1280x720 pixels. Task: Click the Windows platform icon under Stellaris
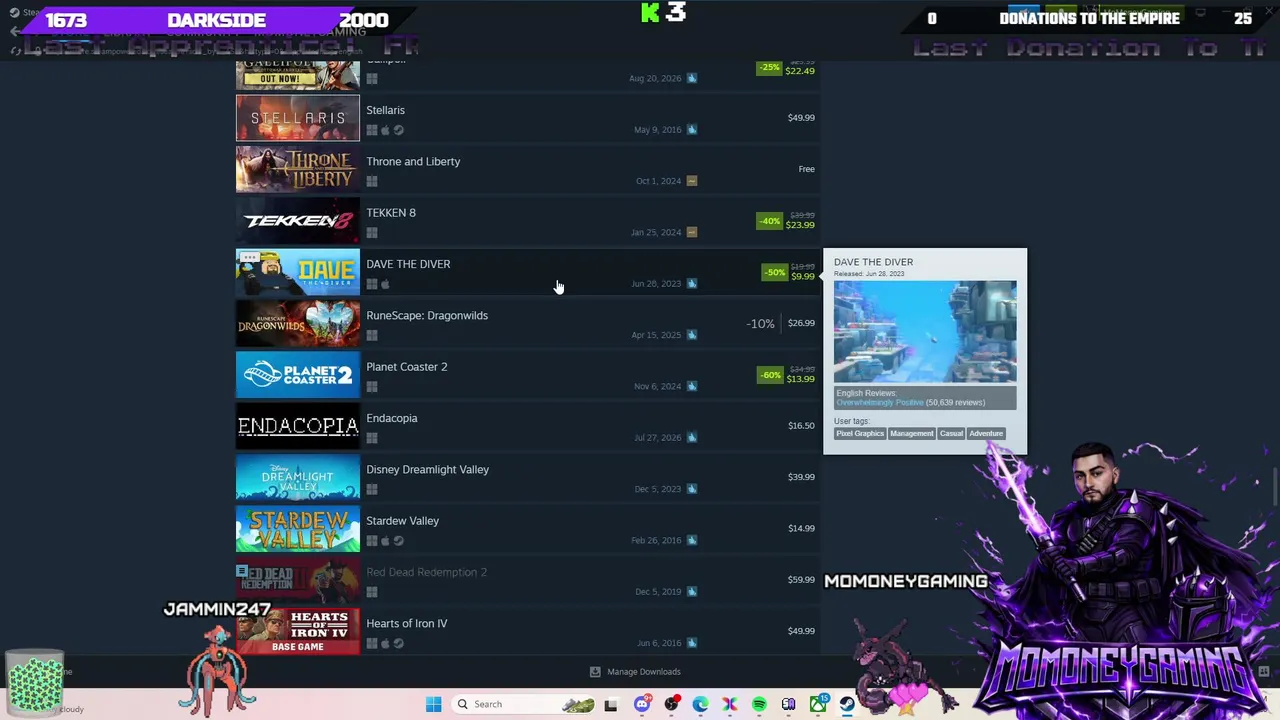pos(372,130)
